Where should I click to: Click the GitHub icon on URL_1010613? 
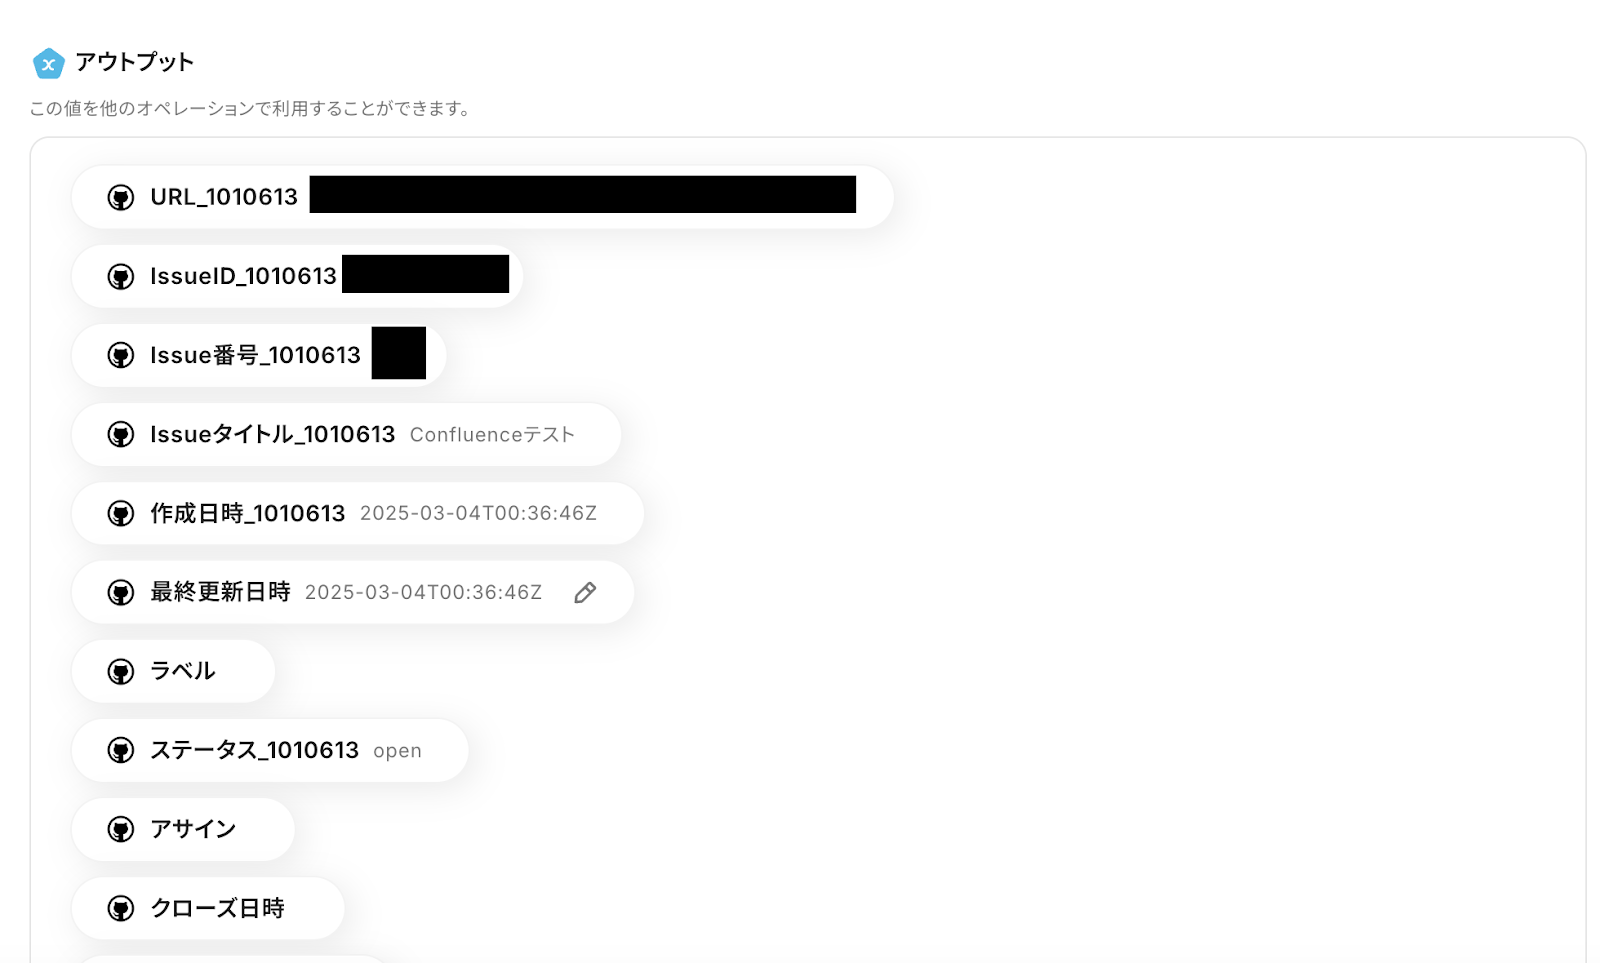pyautogui.click(x=121, y=197)
